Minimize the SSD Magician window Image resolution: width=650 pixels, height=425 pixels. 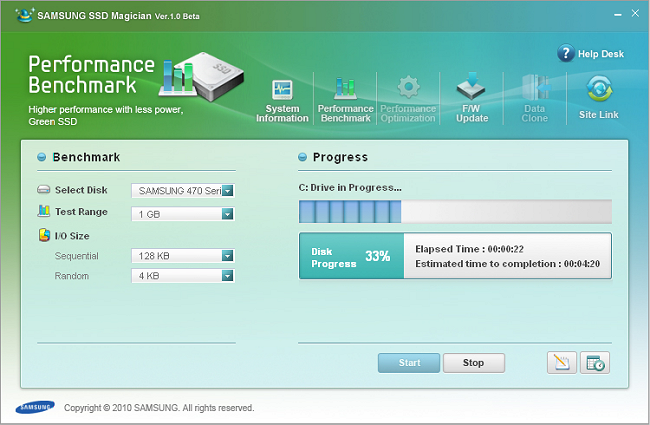618,14
